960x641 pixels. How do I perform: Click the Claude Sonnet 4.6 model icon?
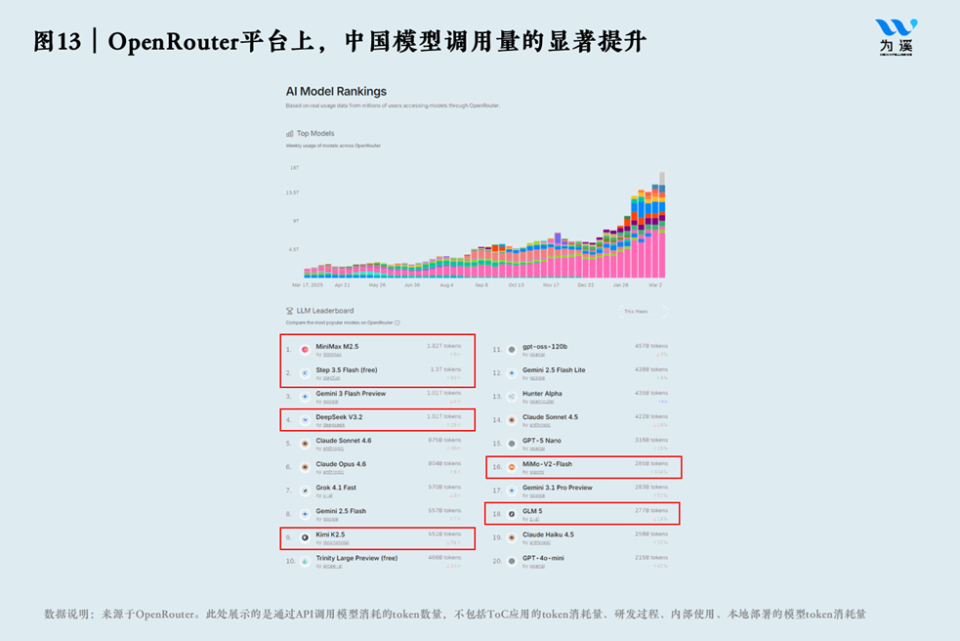click(x=305, y=443)
